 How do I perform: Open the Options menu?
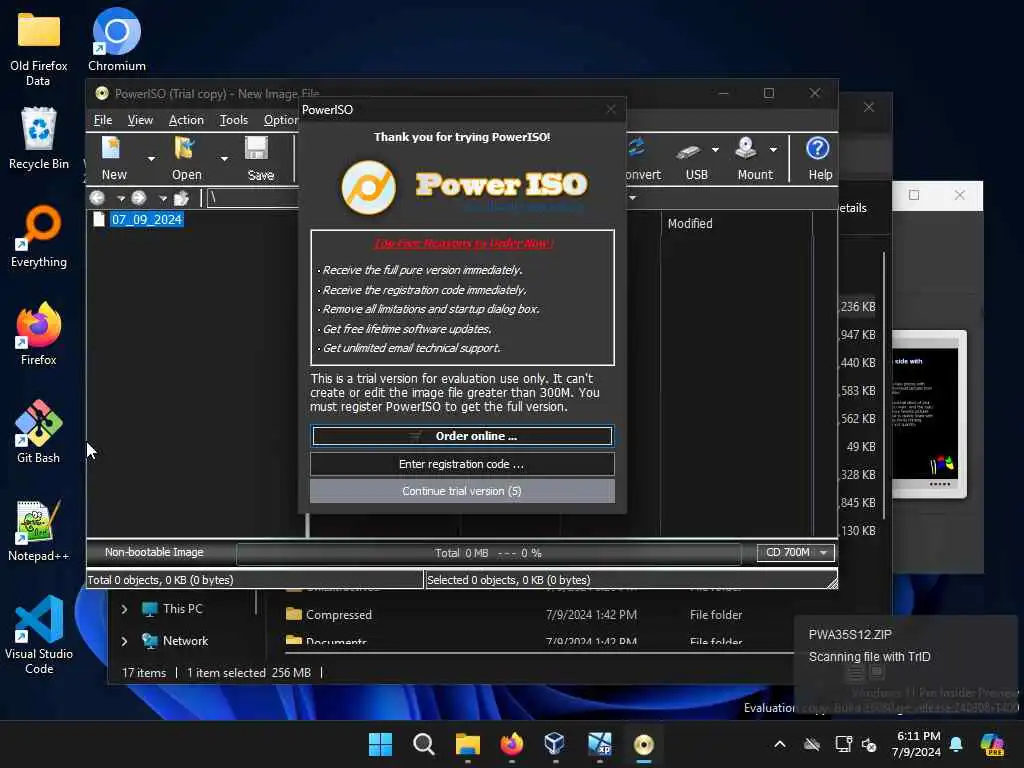pyautogui.click(x=281, y=120)
